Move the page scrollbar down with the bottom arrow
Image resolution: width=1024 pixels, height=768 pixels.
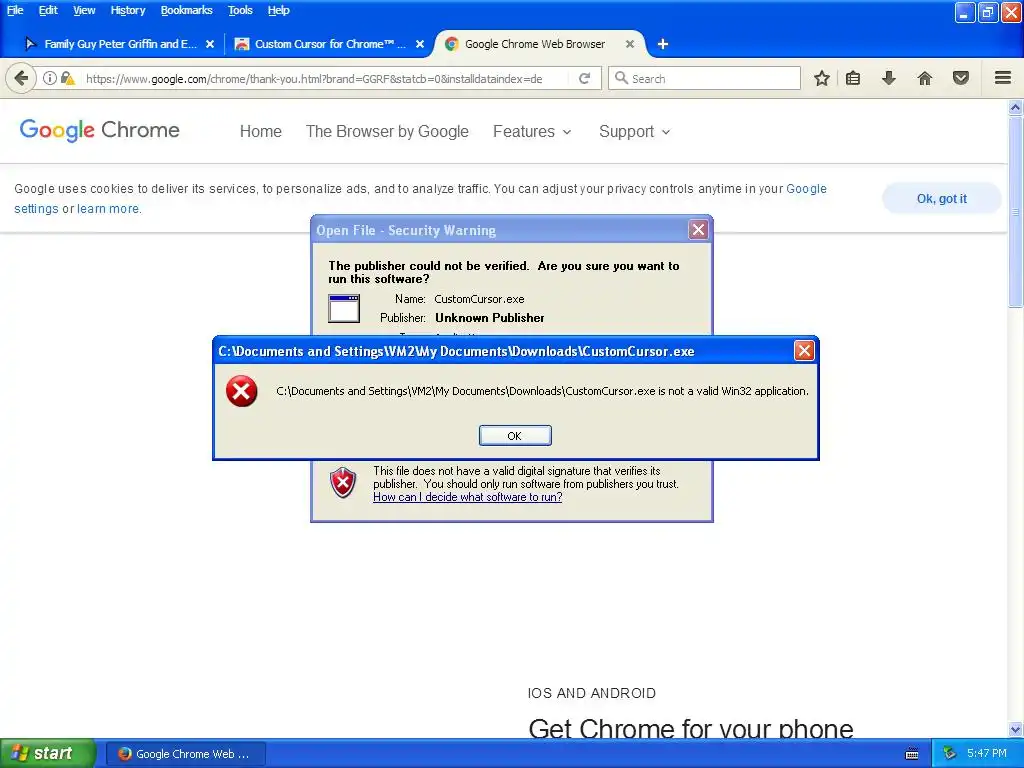pos(1016,729)
